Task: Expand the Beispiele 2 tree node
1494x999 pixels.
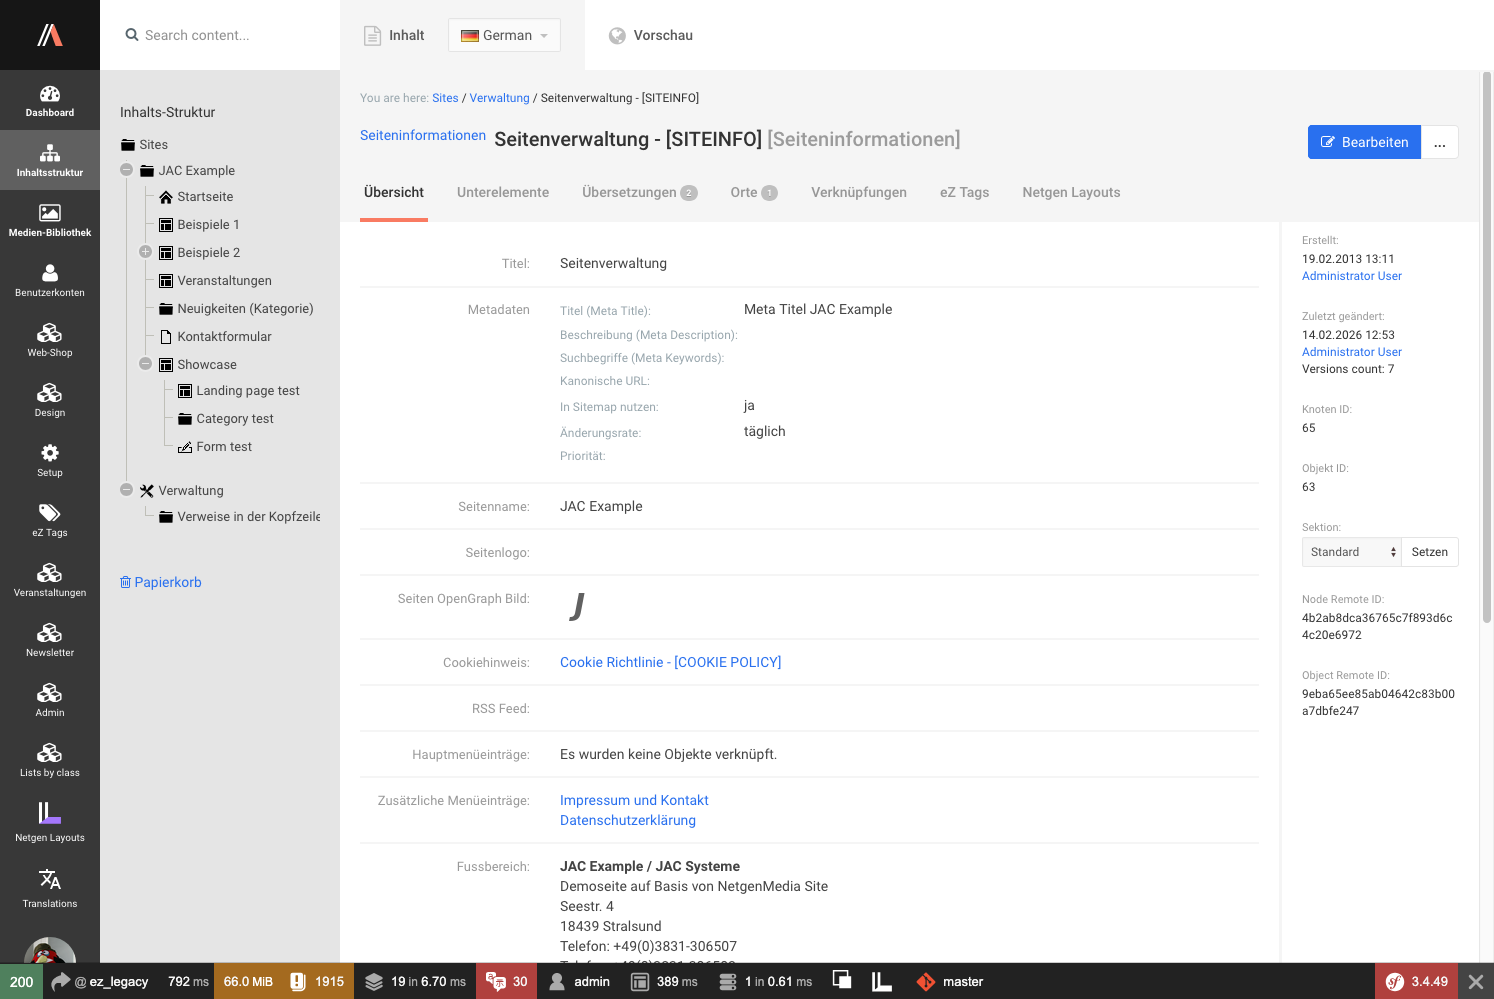Action: [145, 252]
